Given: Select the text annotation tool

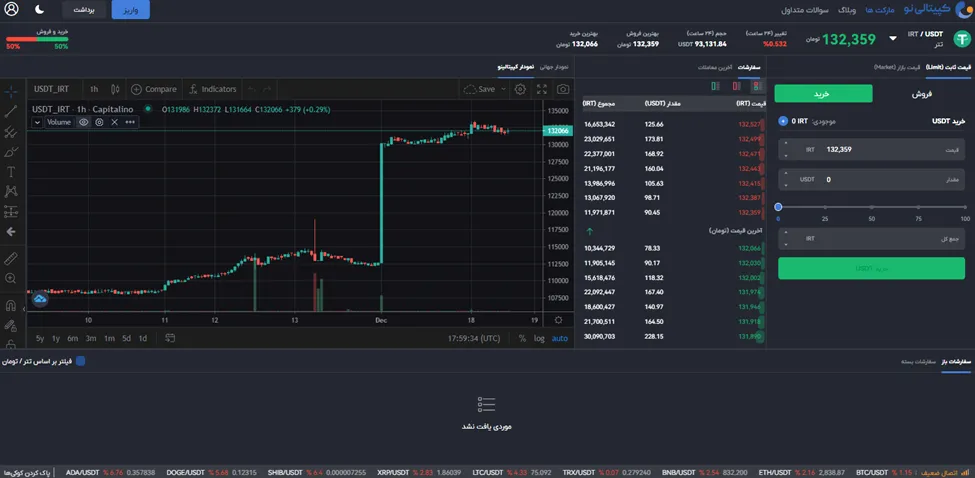Looking at the screenshot, I should click(x=11, y=172).
